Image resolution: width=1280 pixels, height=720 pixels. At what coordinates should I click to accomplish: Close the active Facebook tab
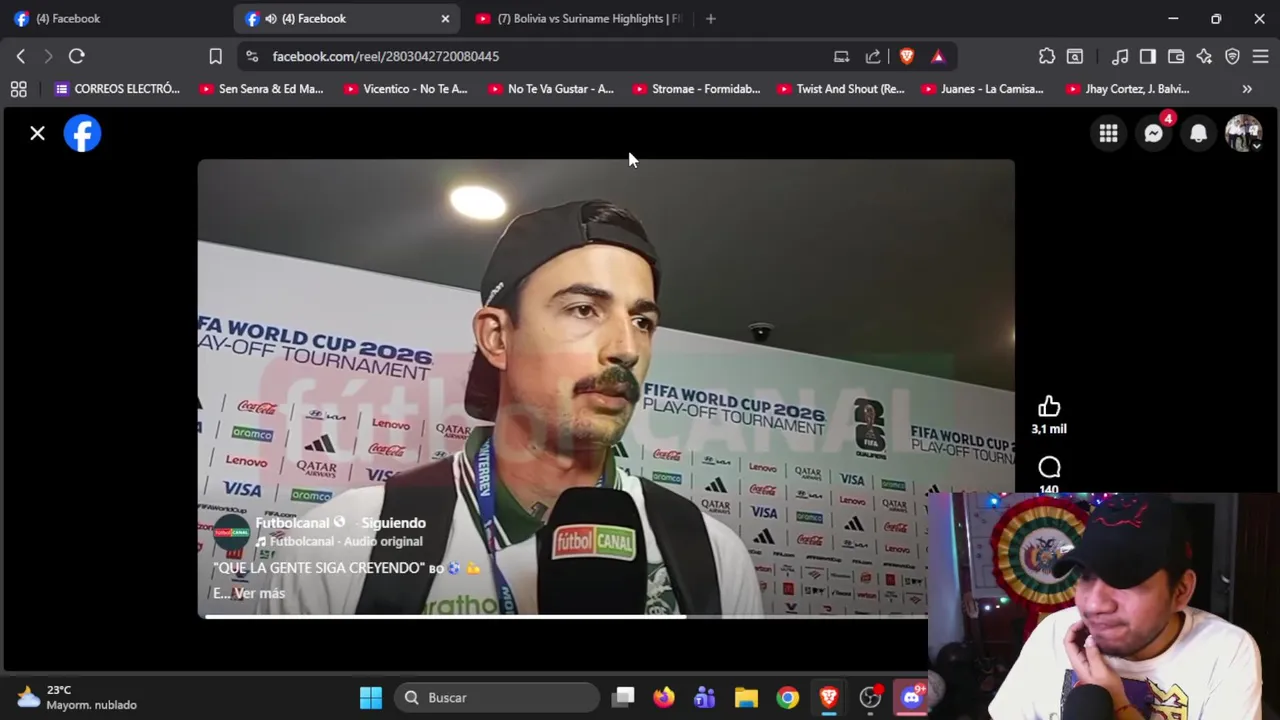click(445, 18)
